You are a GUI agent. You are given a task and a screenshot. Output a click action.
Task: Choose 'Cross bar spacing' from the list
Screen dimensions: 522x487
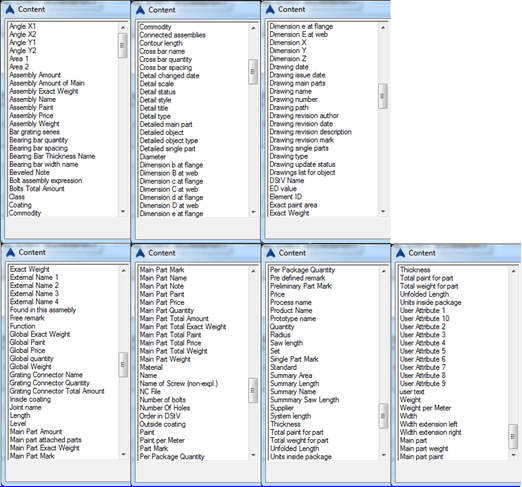[x=166, y=67]
